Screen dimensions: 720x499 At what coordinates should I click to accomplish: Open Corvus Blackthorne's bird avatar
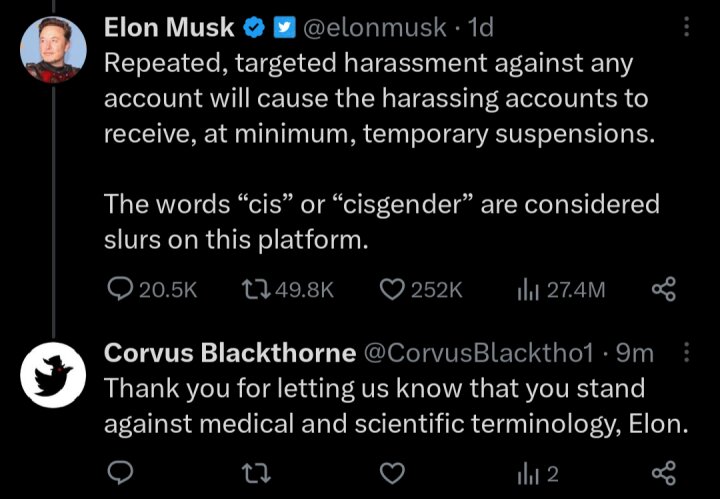coord(53,375)
